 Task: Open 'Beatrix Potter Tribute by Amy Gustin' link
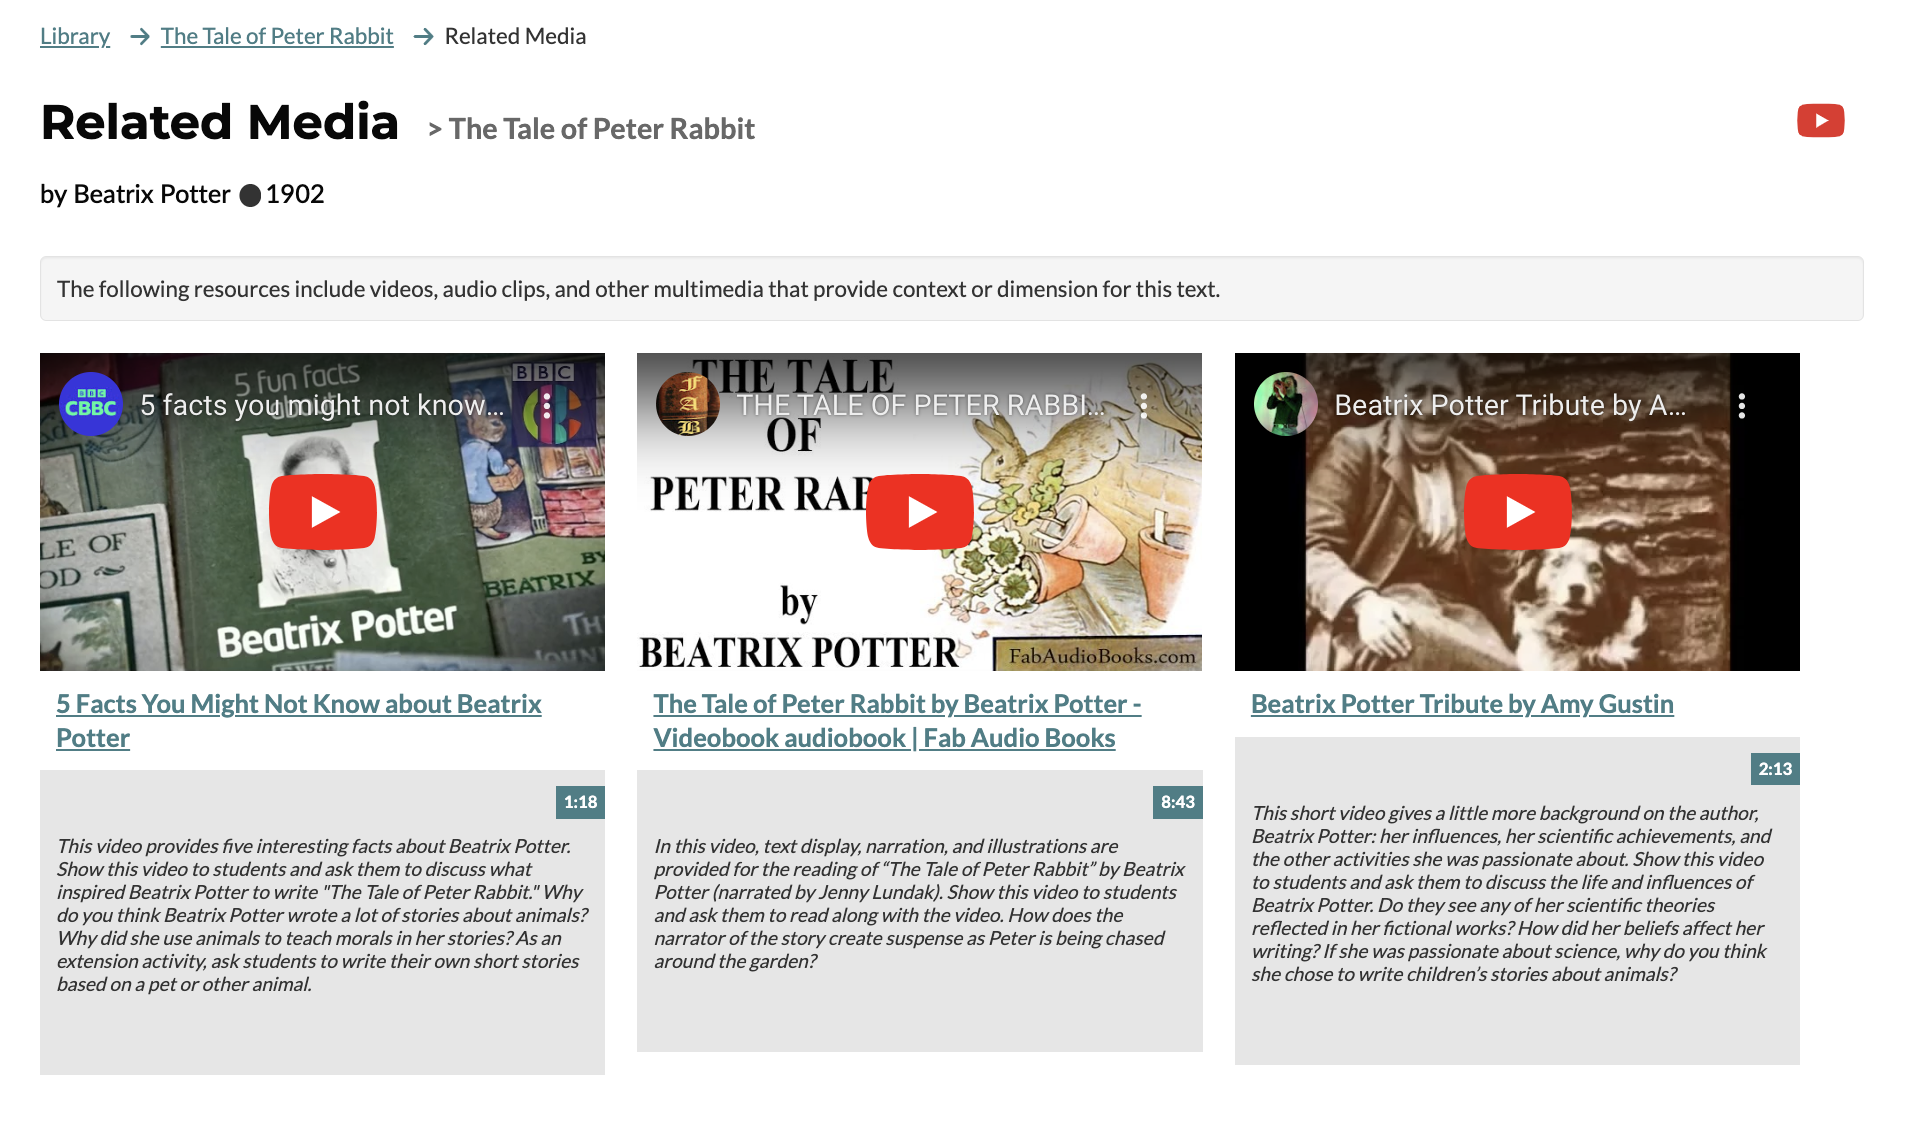[x=1462, y=704]
